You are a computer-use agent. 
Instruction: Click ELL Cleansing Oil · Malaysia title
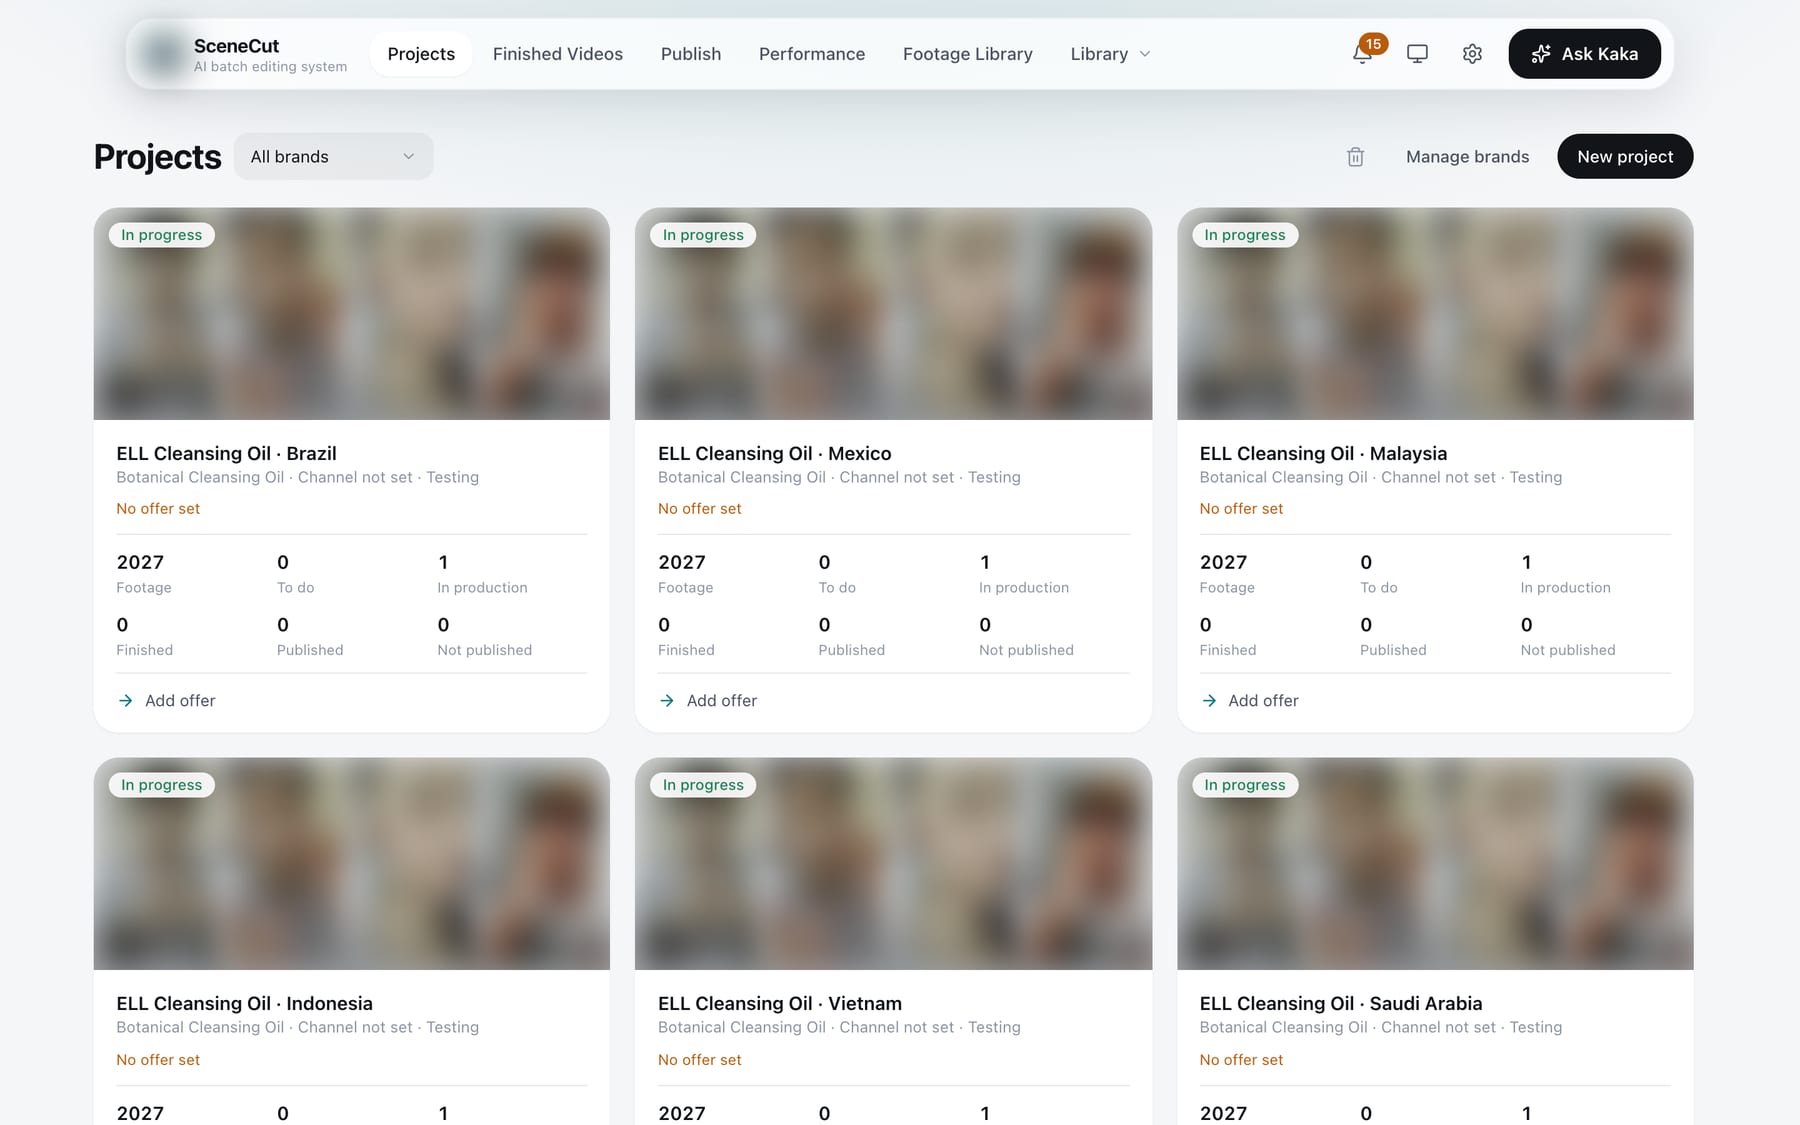[x=1323, y=454]
